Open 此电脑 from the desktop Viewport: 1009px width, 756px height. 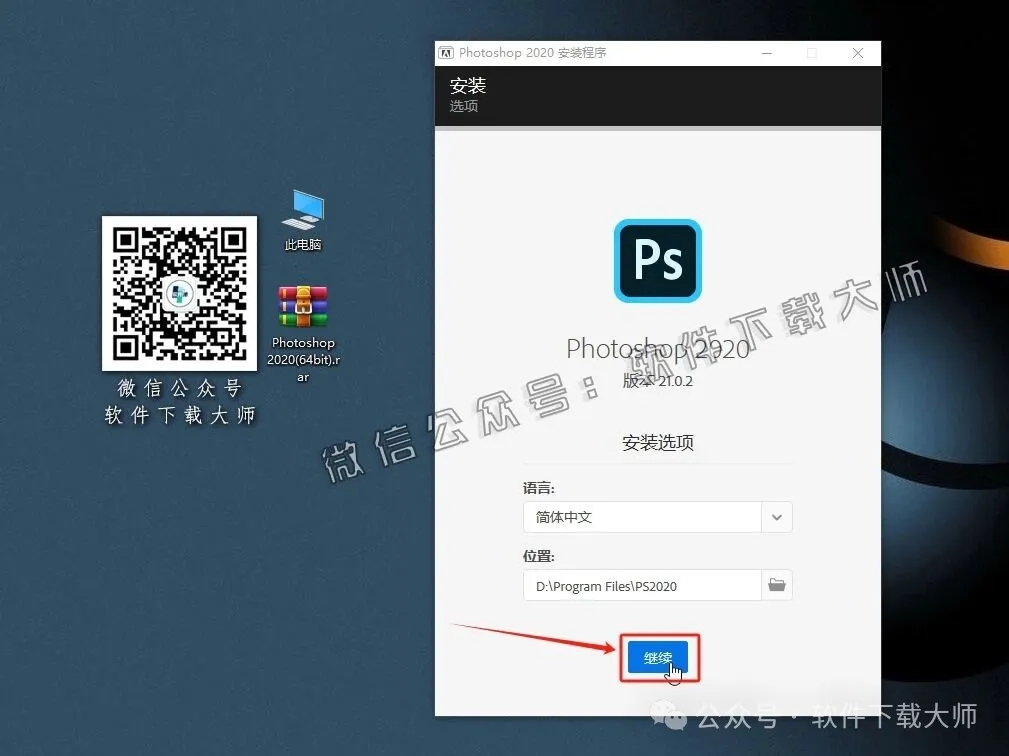[302, 210]
